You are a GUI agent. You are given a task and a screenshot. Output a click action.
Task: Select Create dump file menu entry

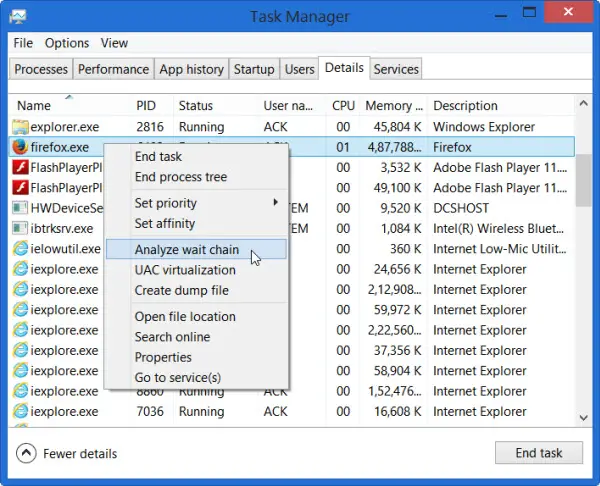[182, 290]
